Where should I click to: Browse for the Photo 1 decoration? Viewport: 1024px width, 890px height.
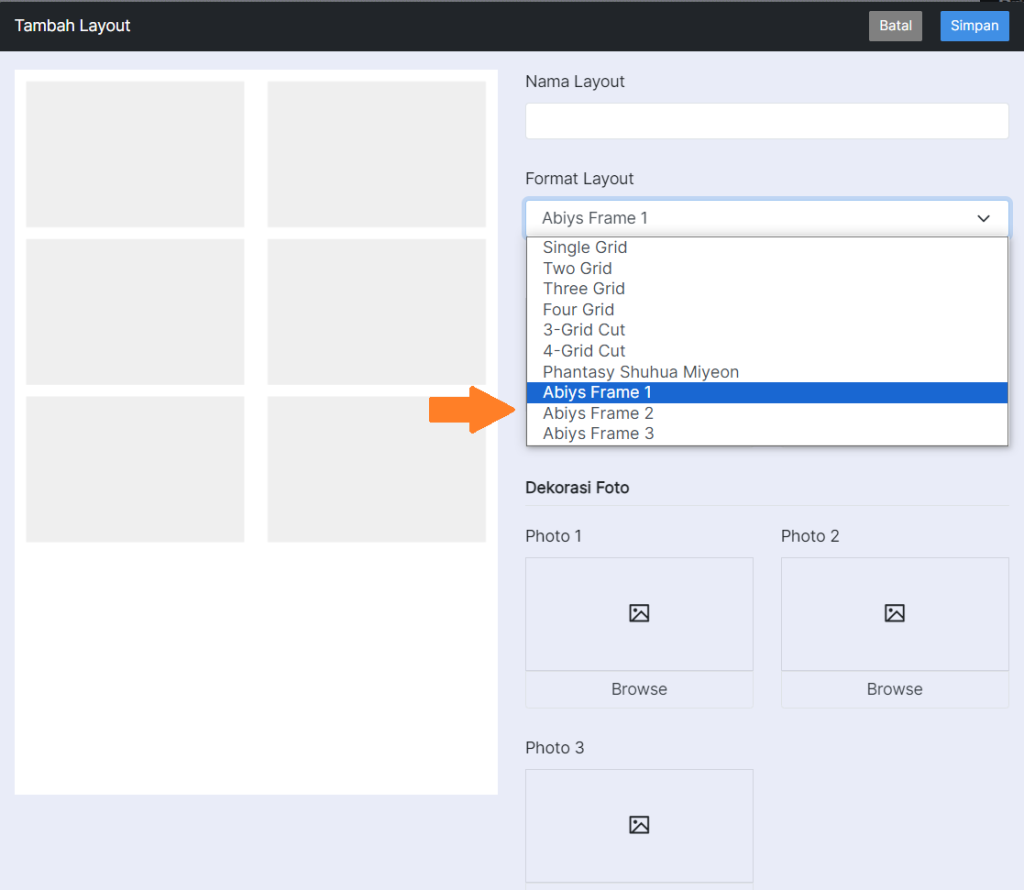coord(639,689)
